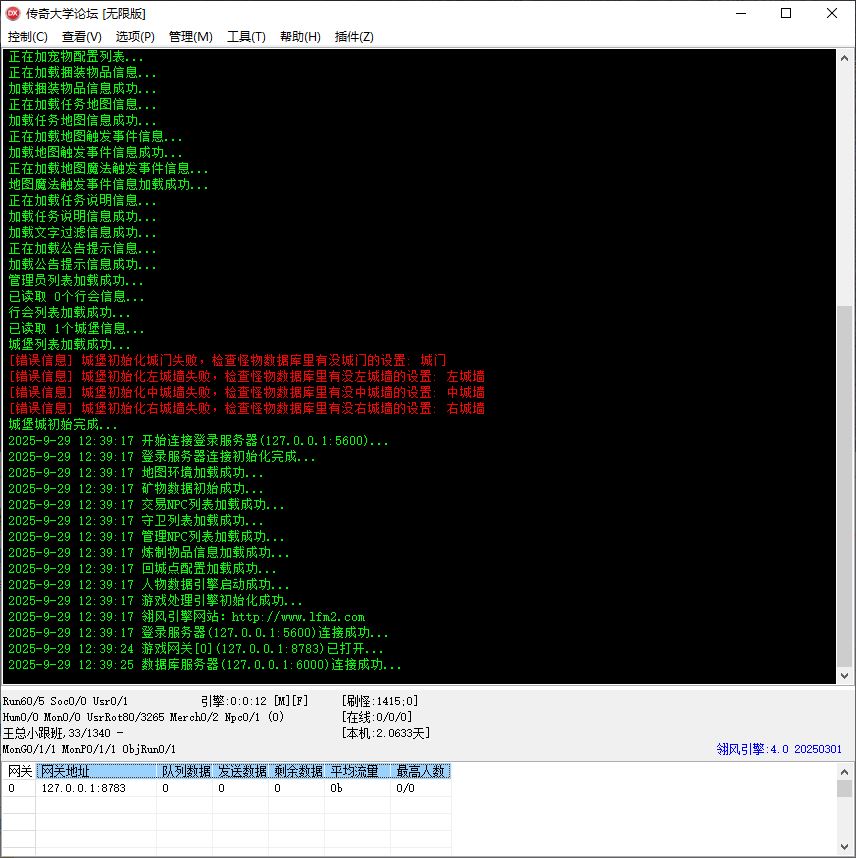Click the 游戏网关[0] 已打开 log line
This screenshot has height=858, width=856.
pyautogui.click(x=196, y=649)
